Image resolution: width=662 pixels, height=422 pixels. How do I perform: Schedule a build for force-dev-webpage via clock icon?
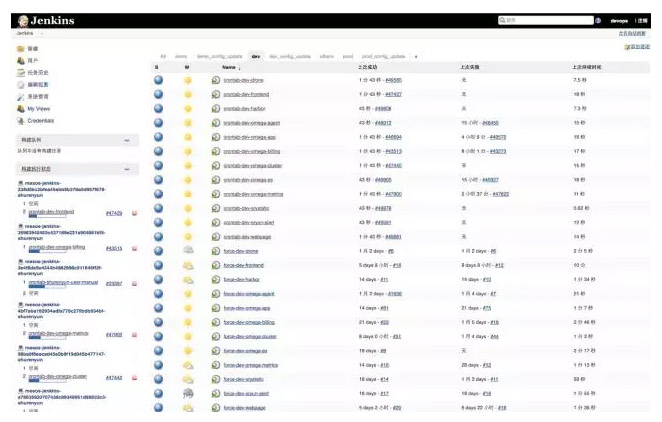216,408
